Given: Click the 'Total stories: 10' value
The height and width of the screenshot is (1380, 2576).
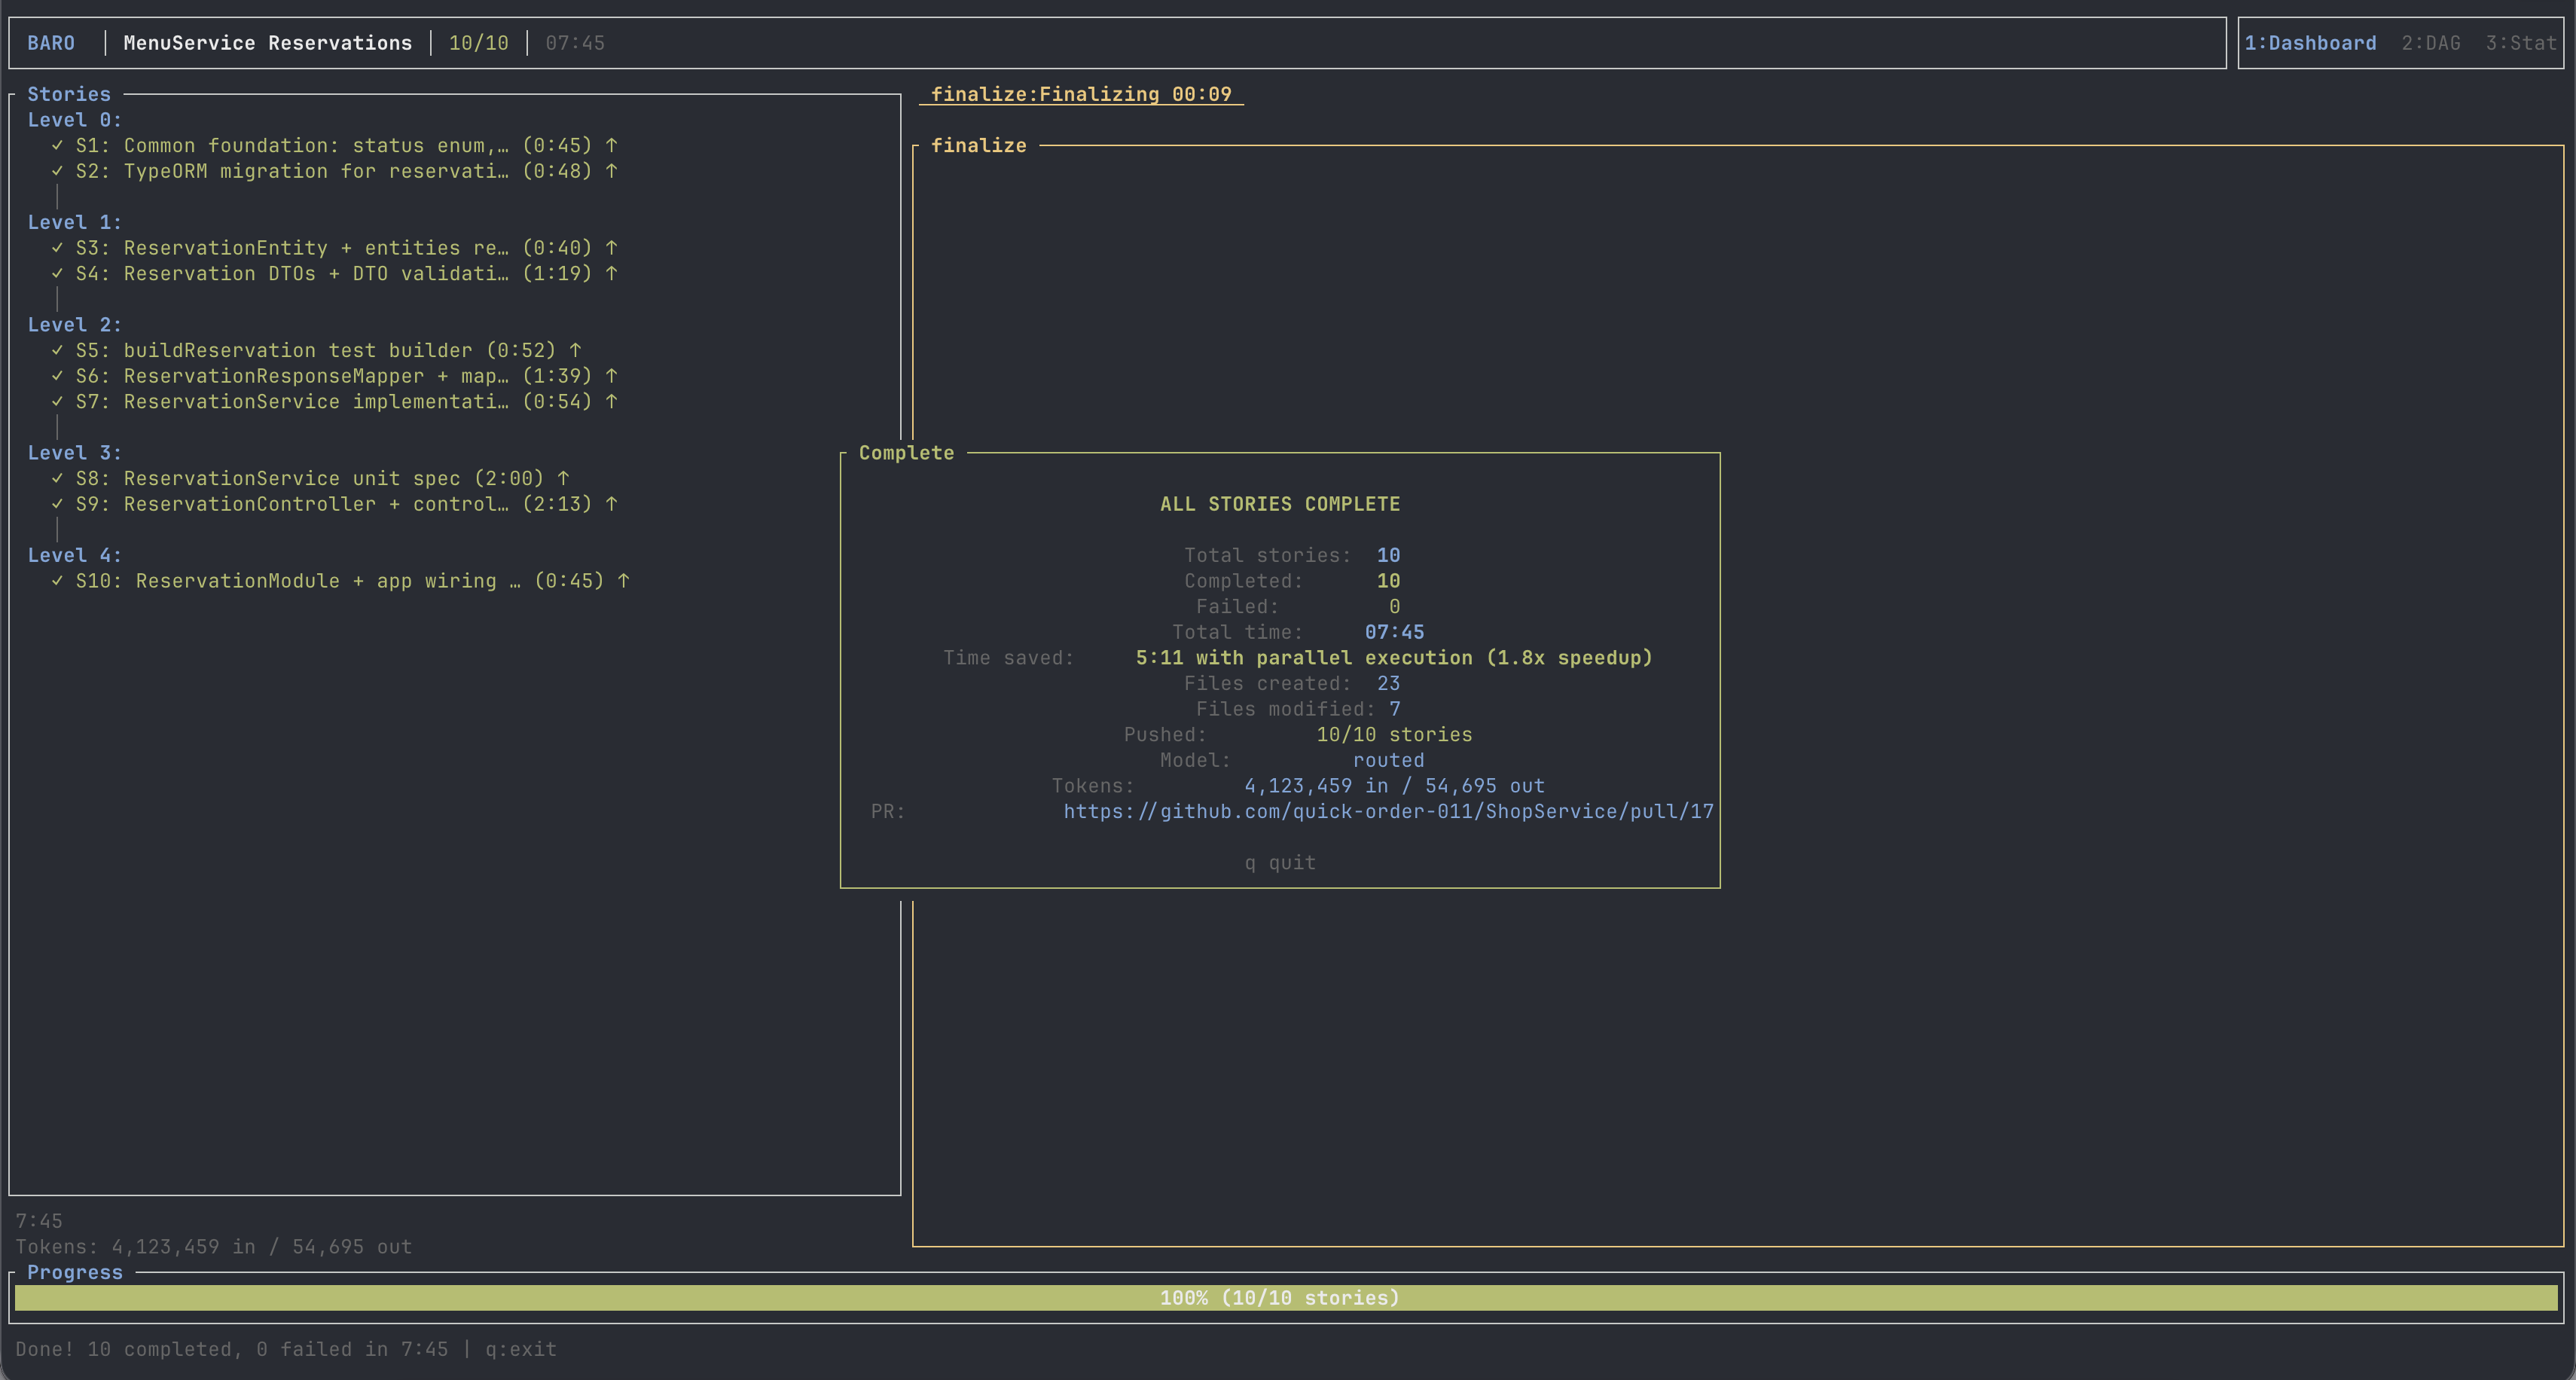Looking at the screenshot, I should pyautogui.click(x=1388, y=555).
